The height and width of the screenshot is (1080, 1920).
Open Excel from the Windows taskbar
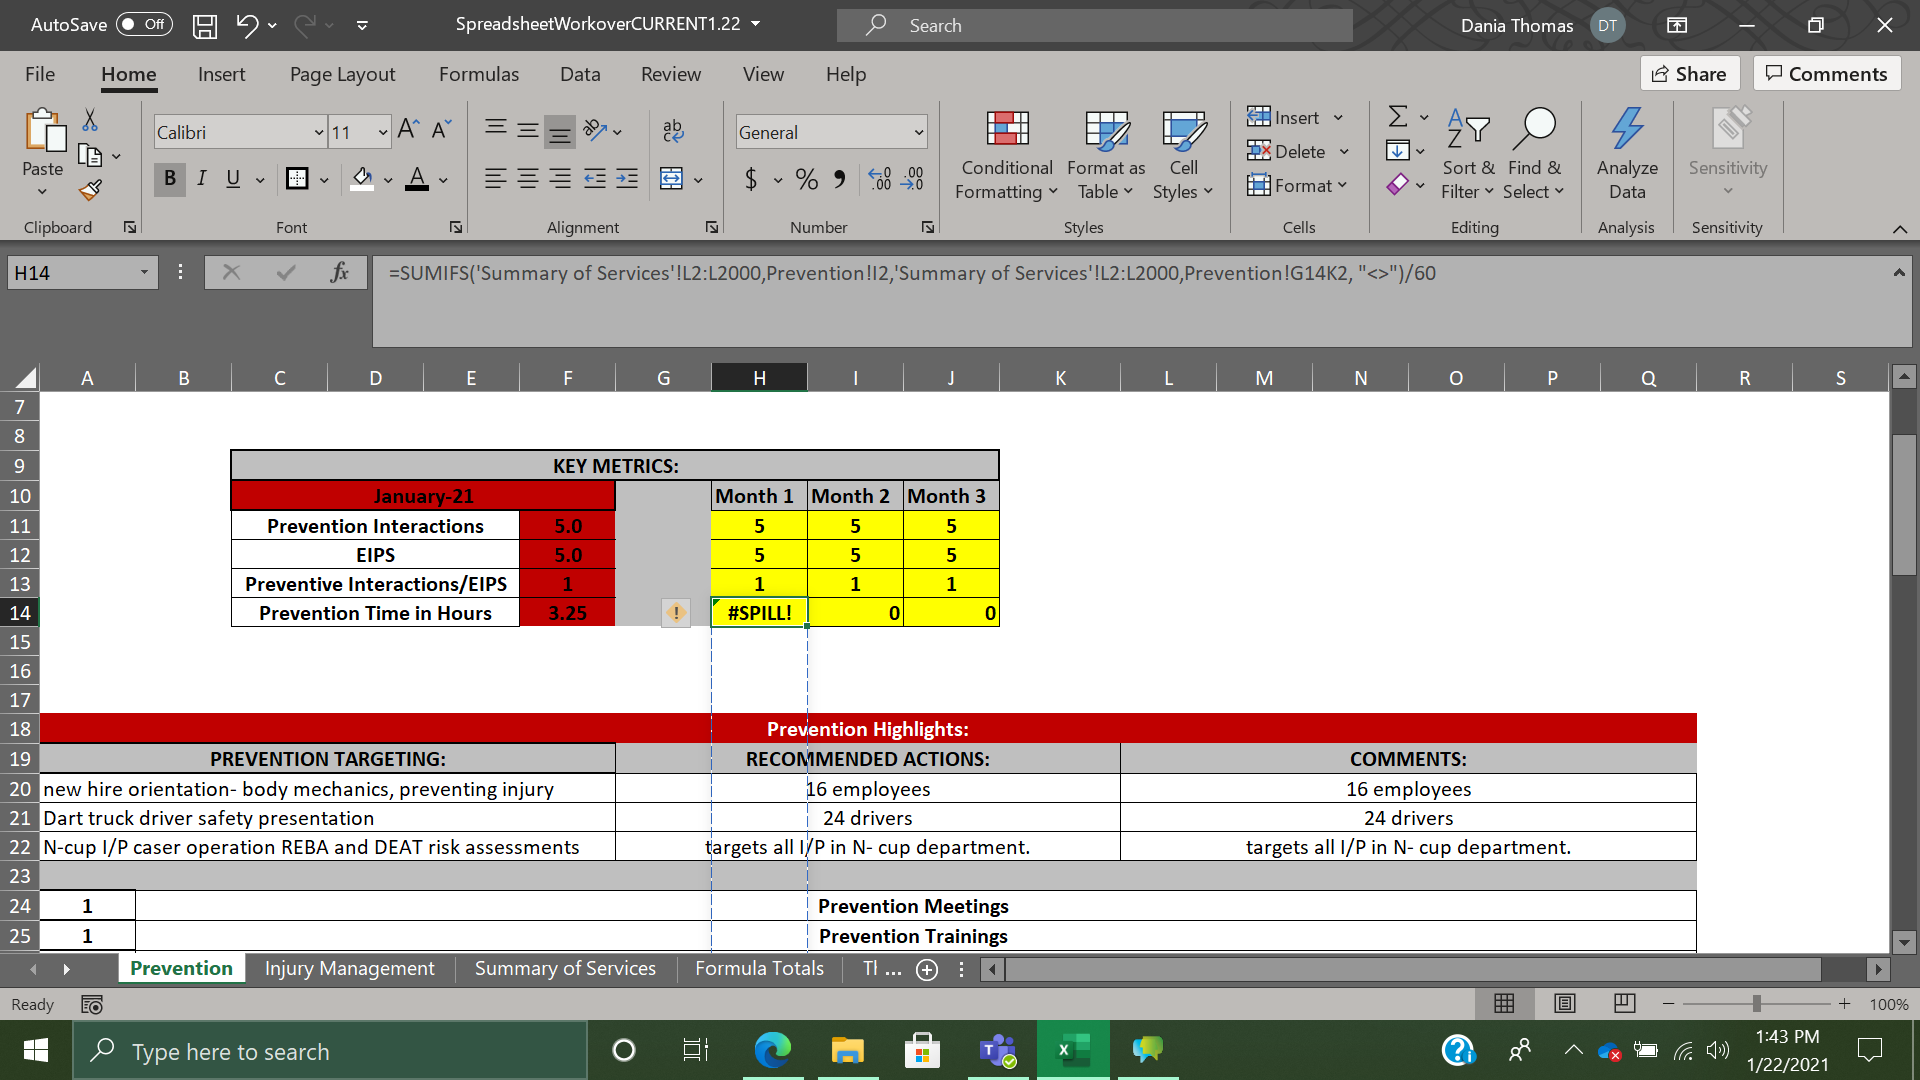point(1073,1050)
